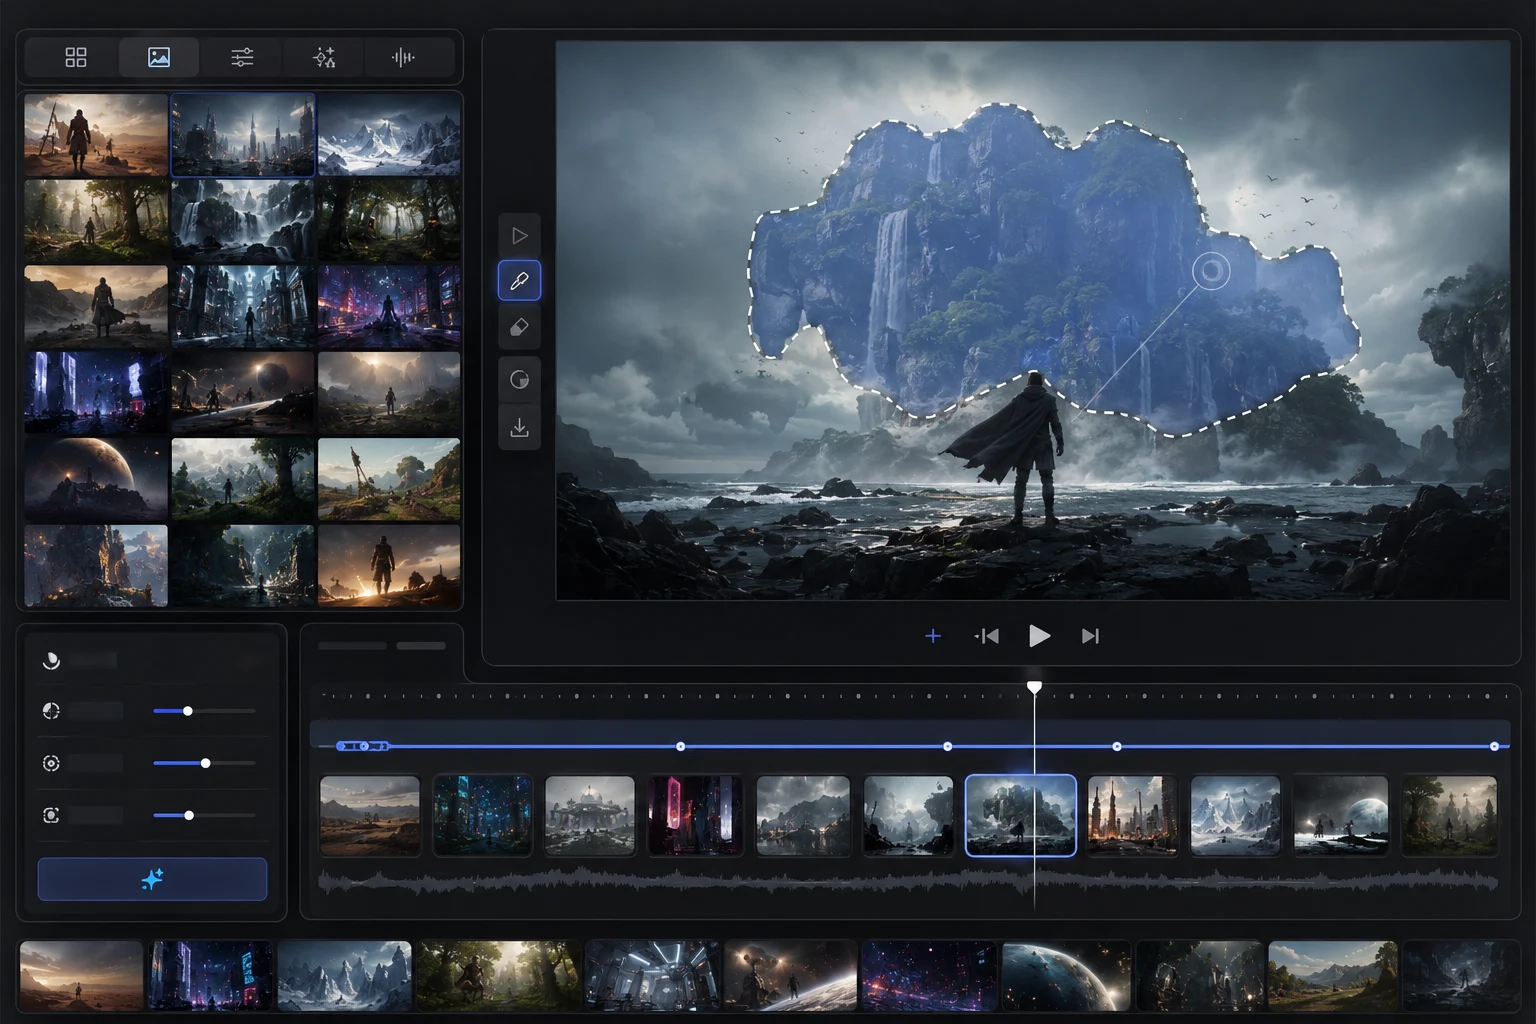This screenshot has width=1536, height=1024.
Task: Switch to the audio waveform tab
Action: click(403, 58)
